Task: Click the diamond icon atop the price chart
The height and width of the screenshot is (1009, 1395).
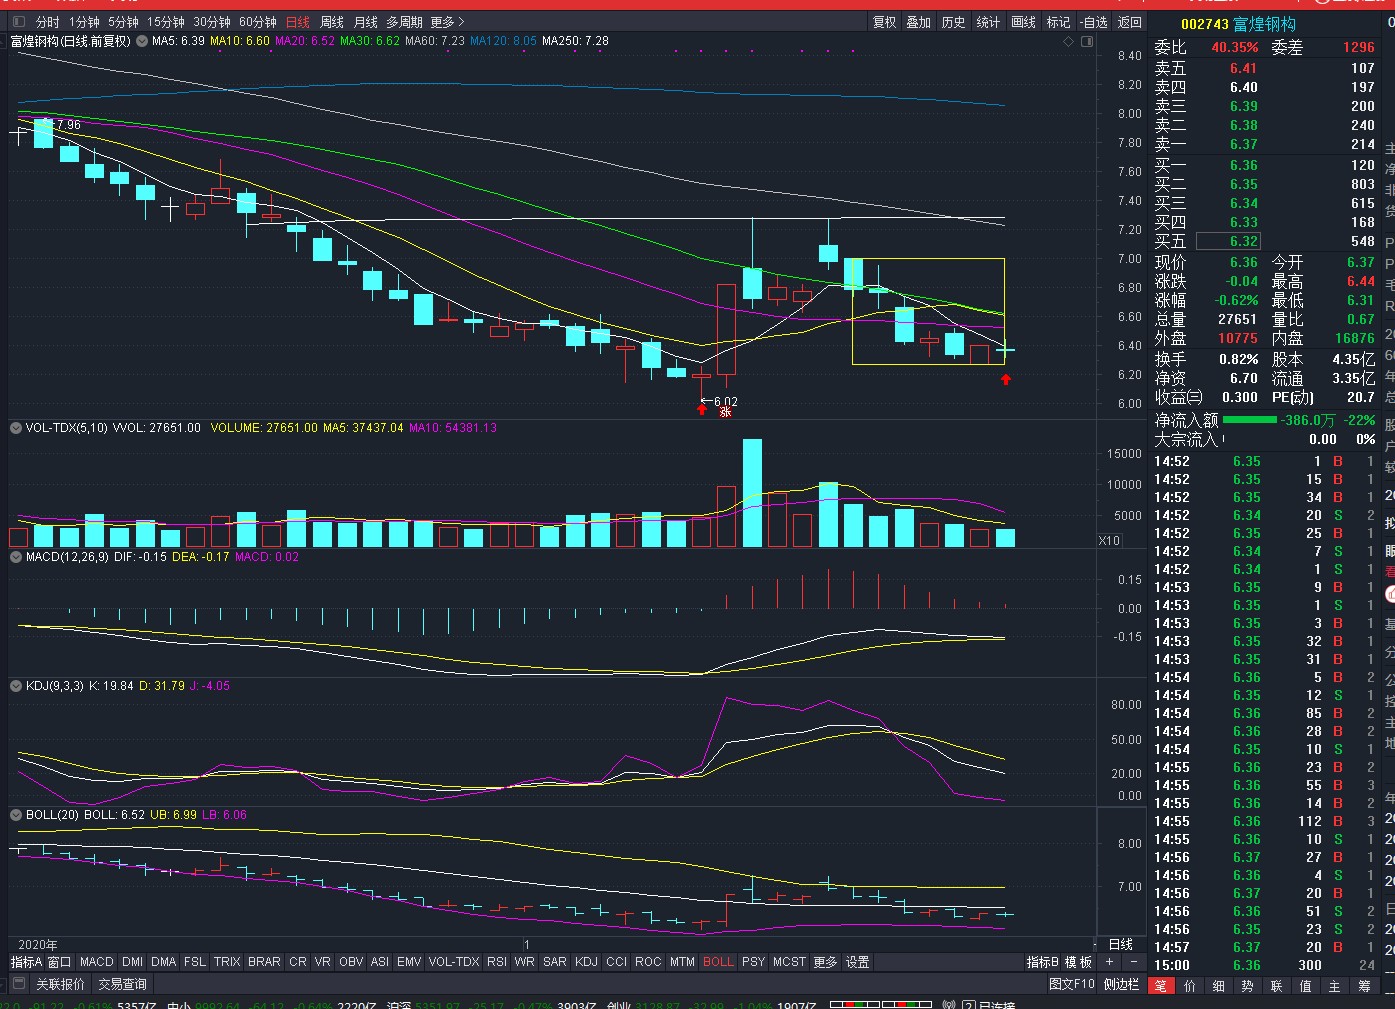Action: pyautogui.click(x=1068, y=41)
